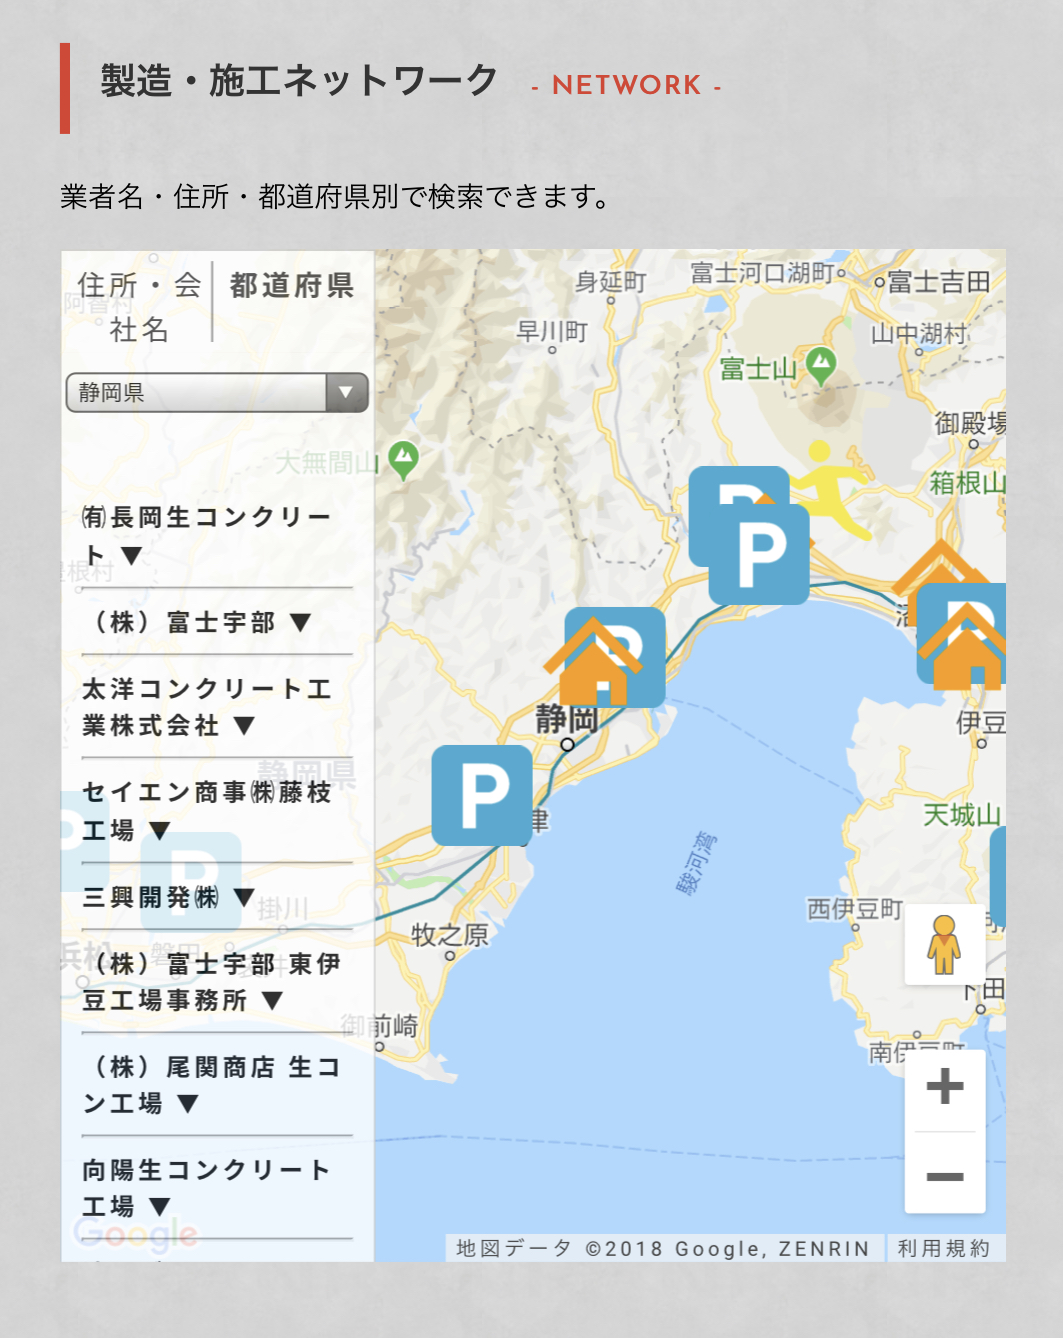Click the 箱根山 label on the map
Viewport: 1063px width, 1338px height.
point(968,483)
